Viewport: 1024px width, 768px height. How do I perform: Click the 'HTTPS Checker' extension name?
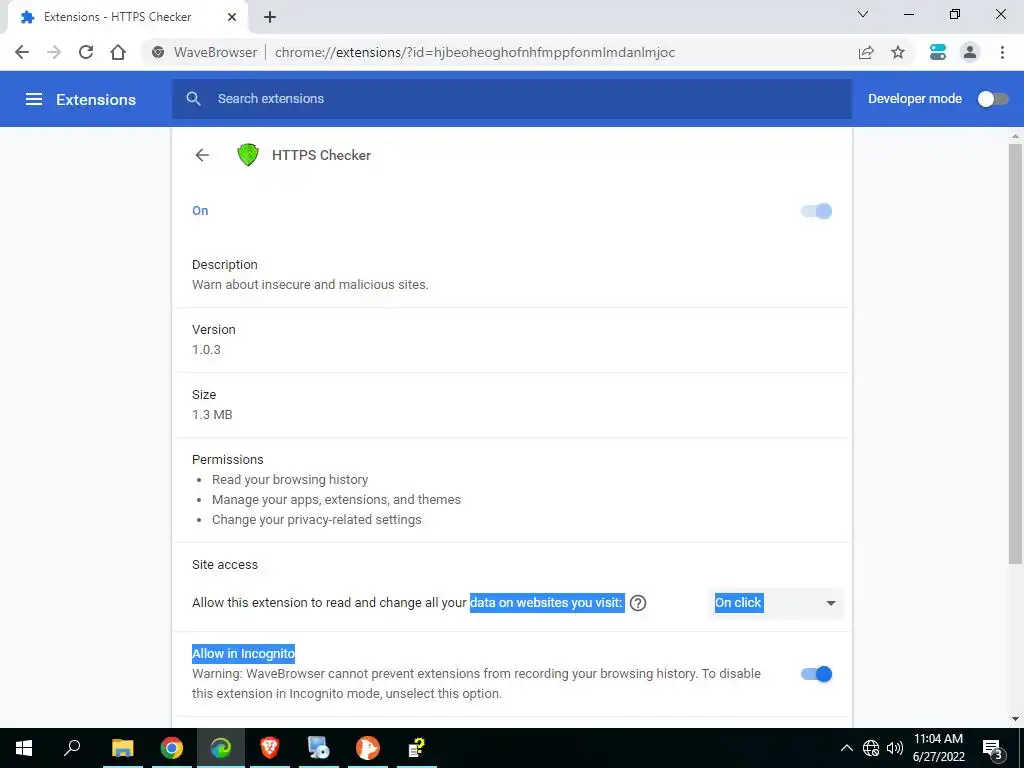[x=321, y=155]
